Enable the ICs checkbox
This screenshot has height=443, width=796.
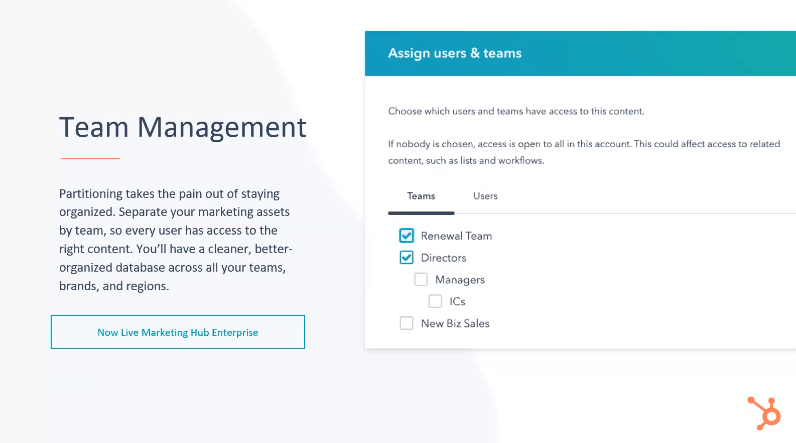[x=435, y=301]
